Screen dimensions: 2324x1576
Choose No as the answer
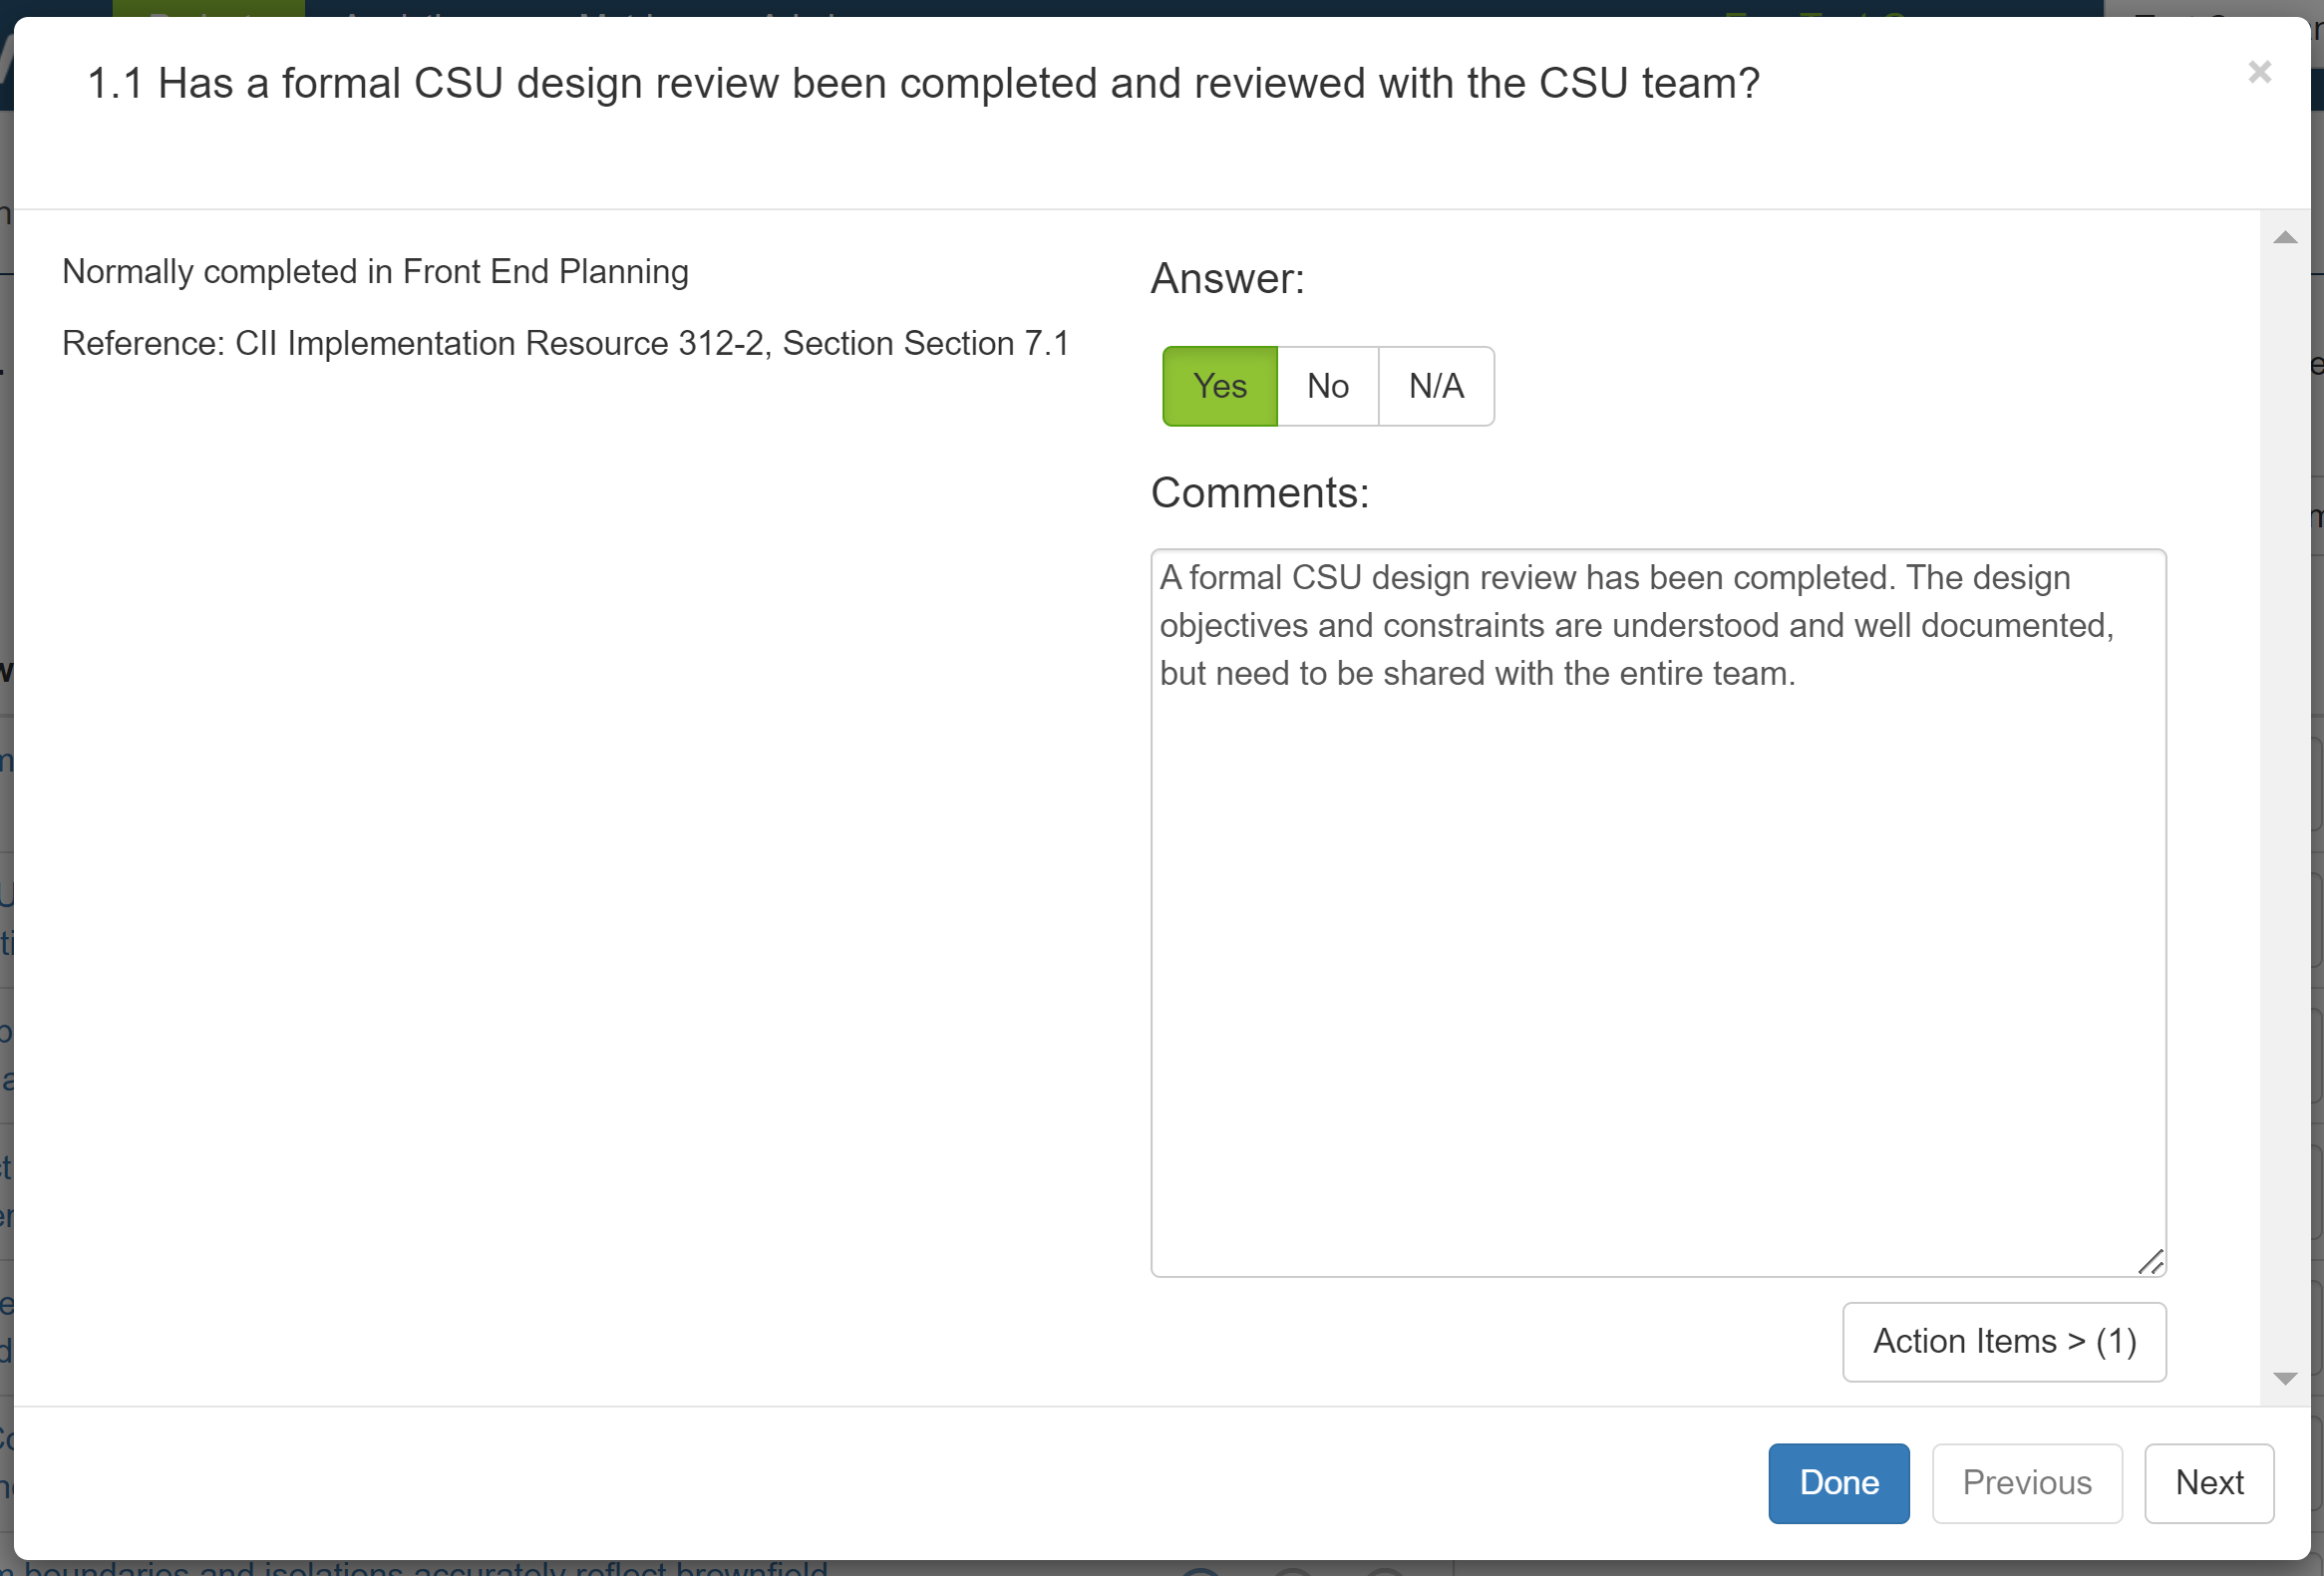(1327, 386)
